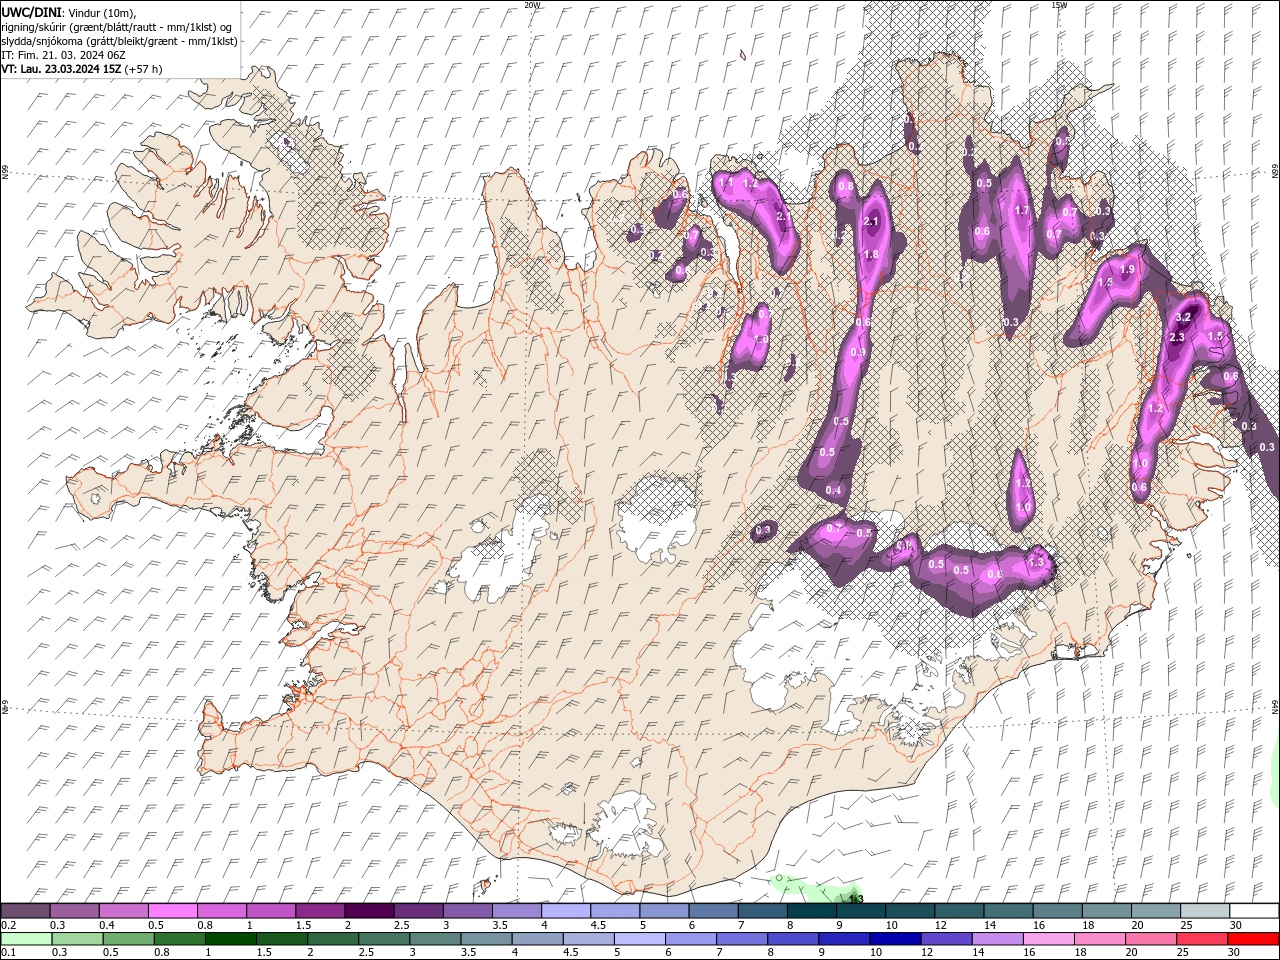Choose the lower legend row swatch labeled 25

[1201, 938]
